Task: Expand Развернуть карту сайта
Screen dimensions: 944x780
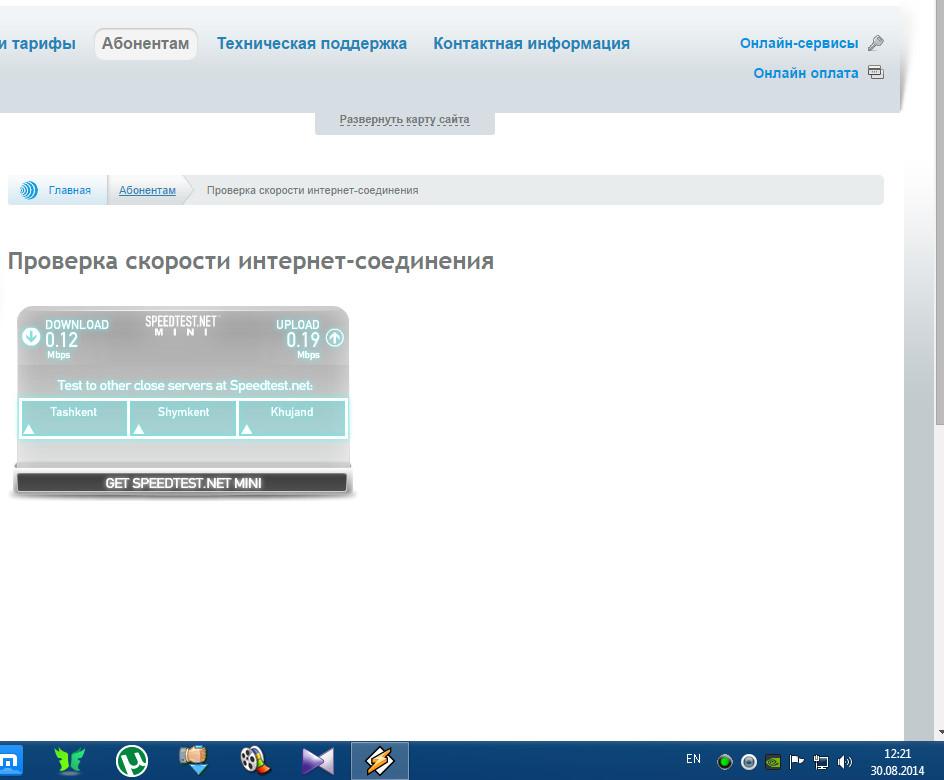Action: [405, 119]
